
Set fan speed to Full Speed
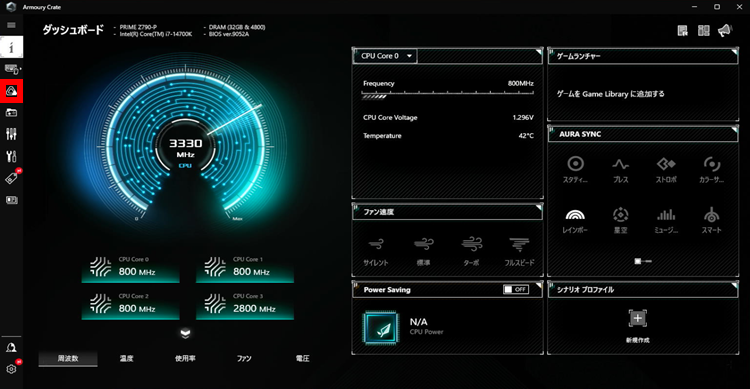[519, 251]
